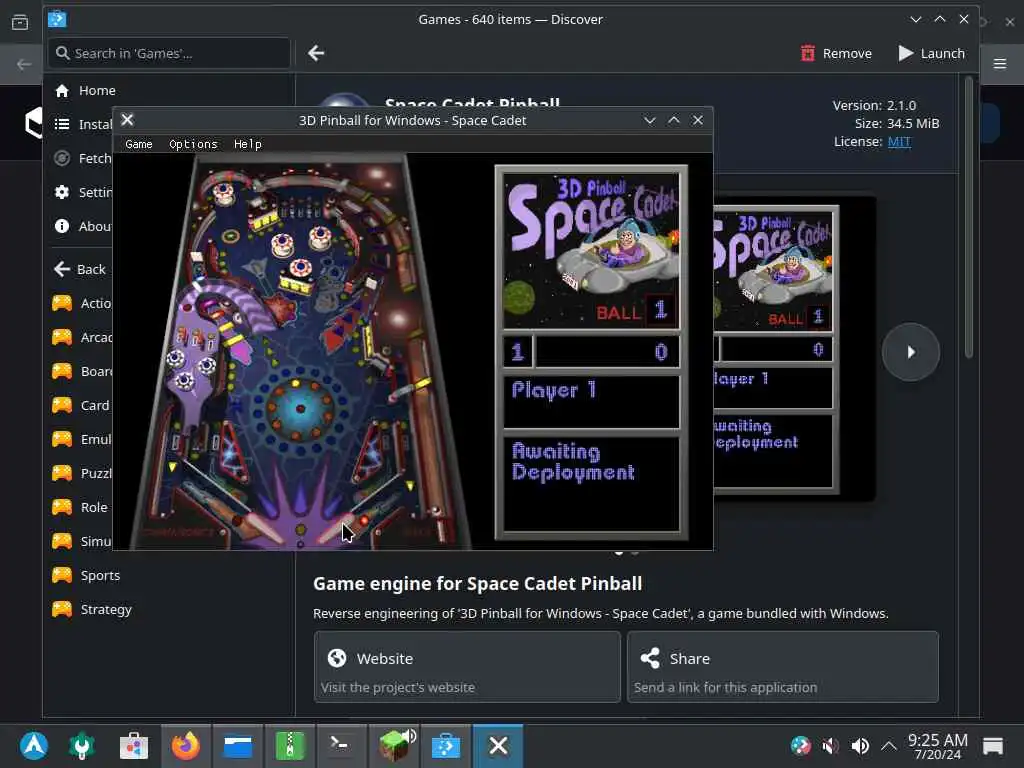
Task: Select the second screenshot page dot
Action: click(635, 553)
